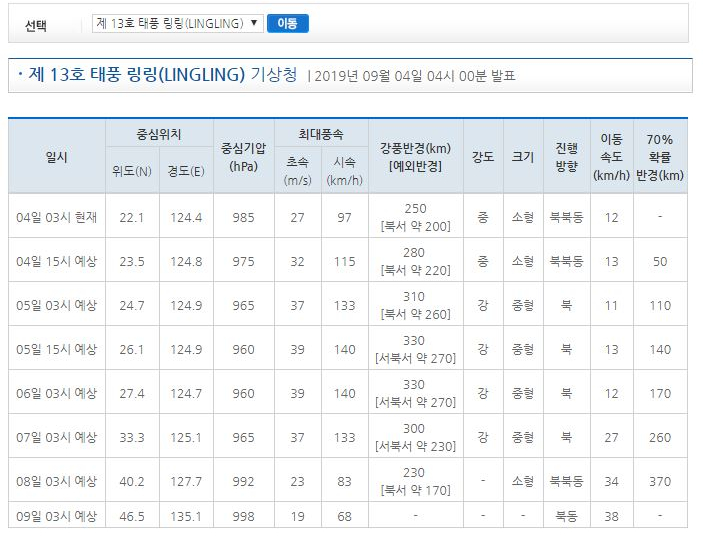Click longitude value 124.7
Image resolution: width=703 pixels, height=538 pixels.
click(186, 394)
